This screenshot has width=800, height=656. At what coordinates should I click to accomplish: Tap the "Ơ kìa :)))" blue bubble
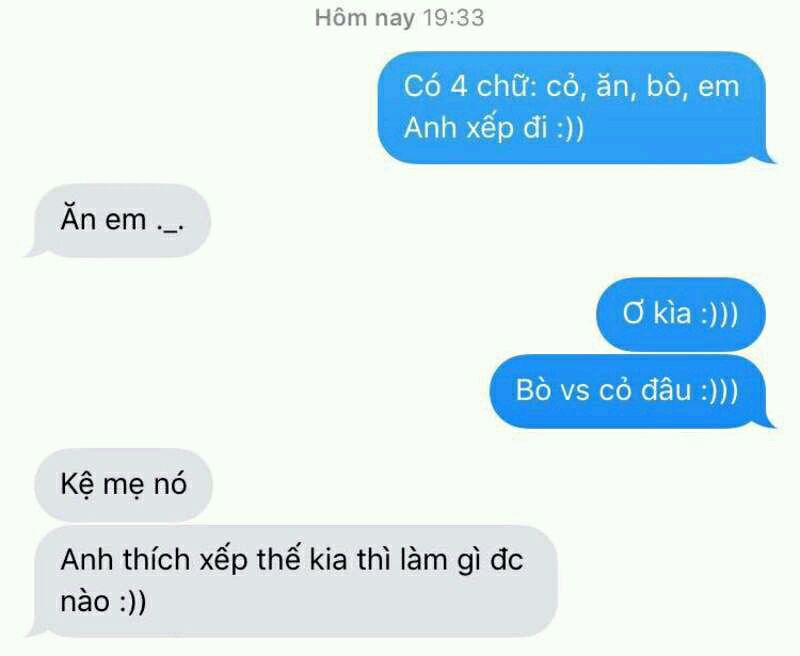681,313
